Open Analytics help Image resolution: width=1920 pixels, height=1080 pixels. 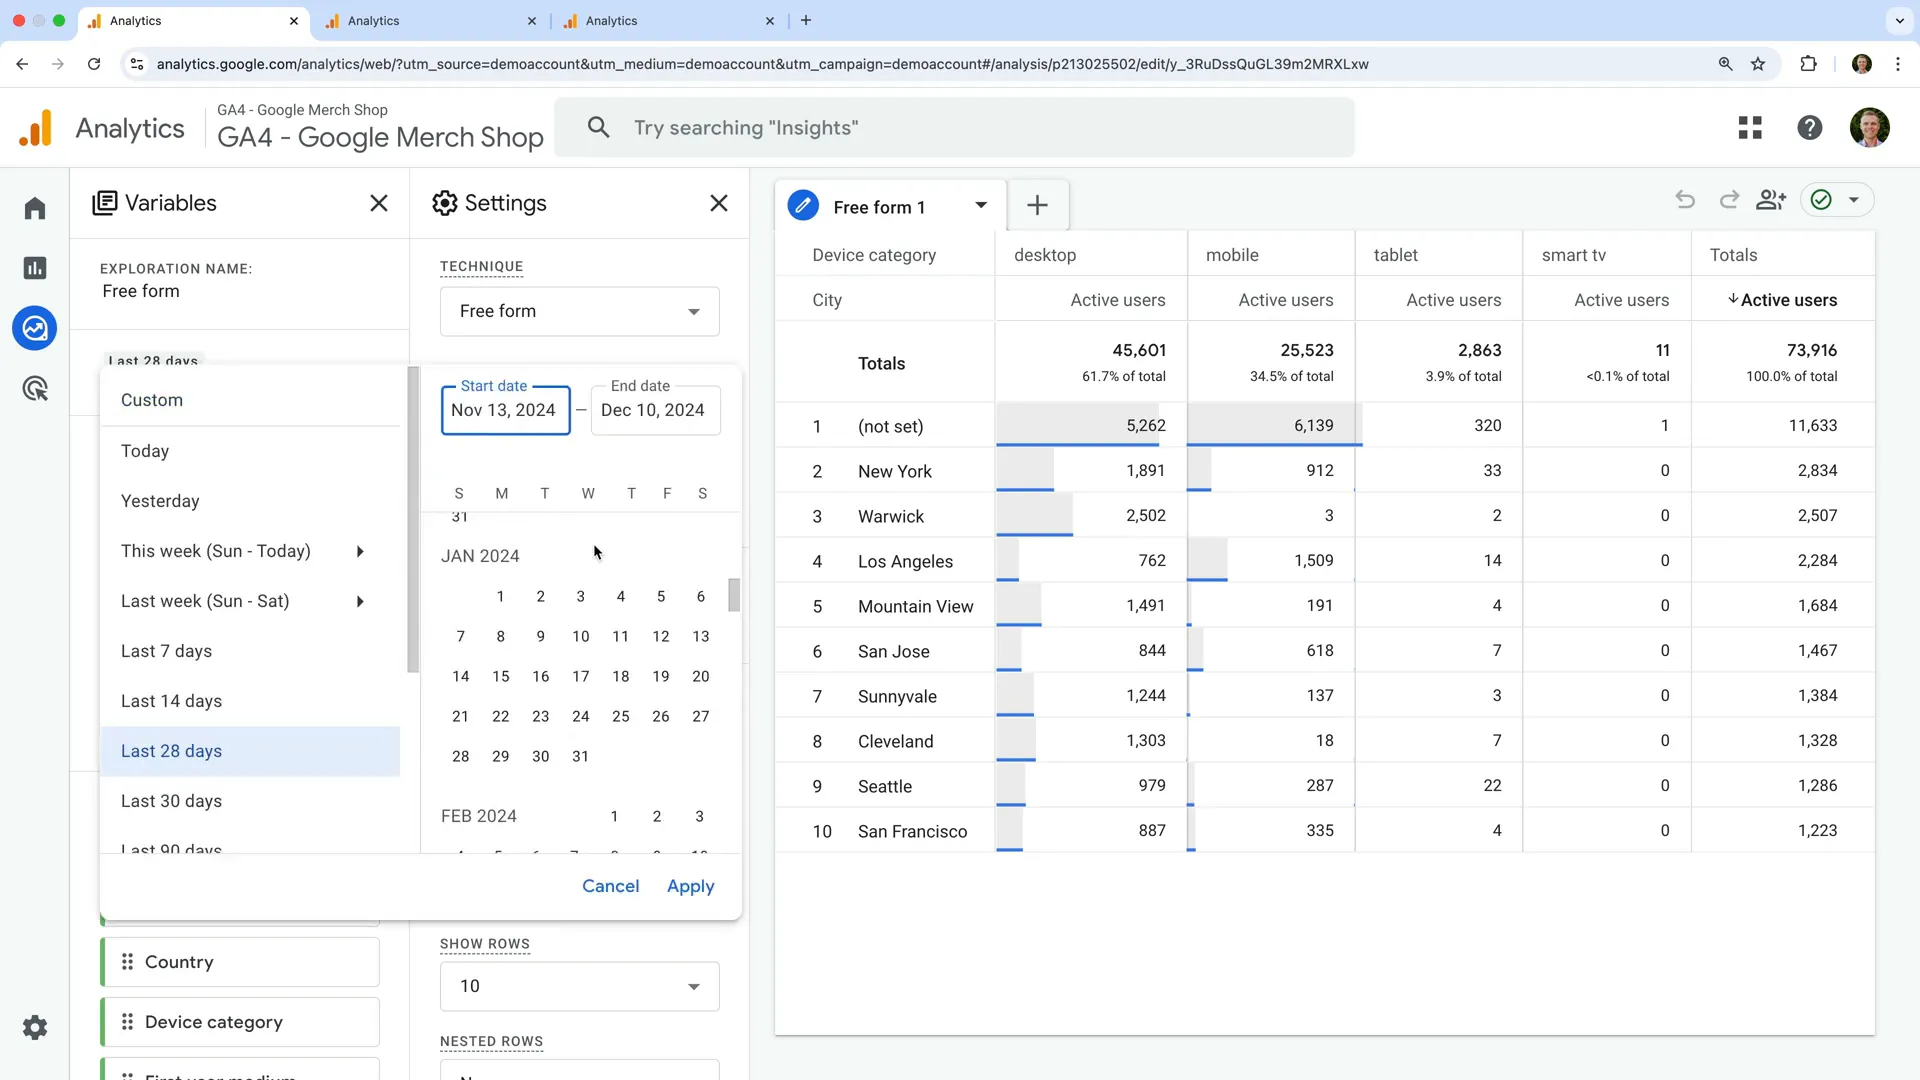(x=1811, y=127)
